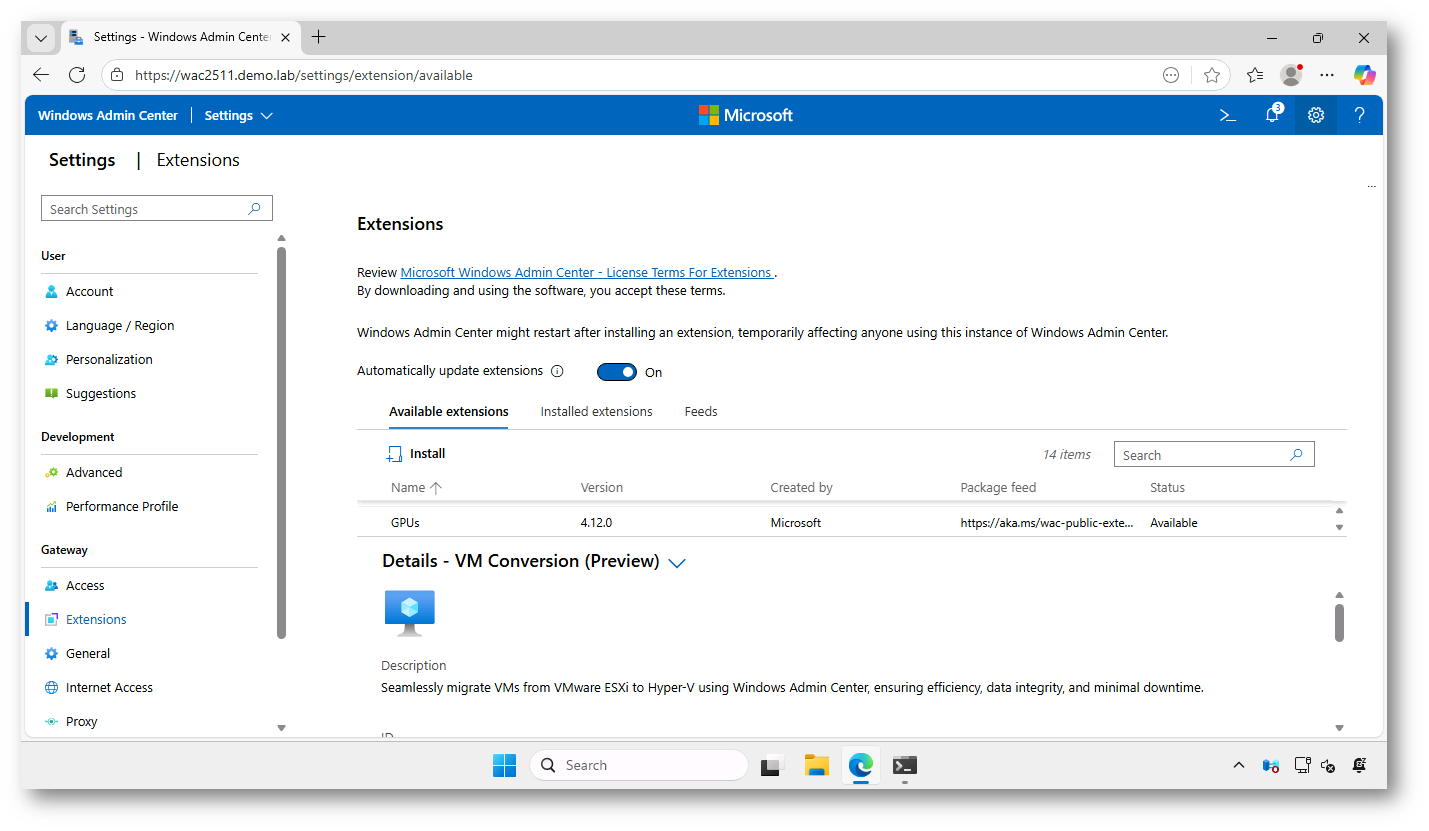Open the notifications bell icon
This screenshot has width=1429, height=831.
pos(1272,115)
